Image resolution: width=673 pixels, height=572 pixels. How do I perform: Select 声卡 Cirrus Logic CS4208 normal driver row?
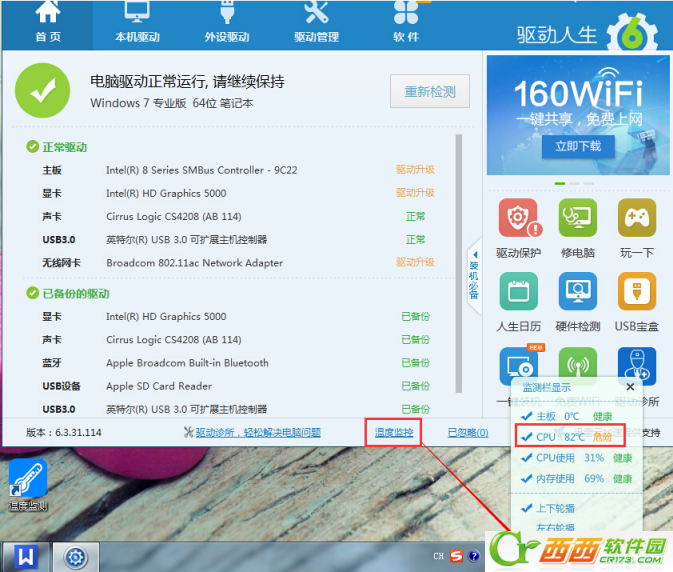238,216
